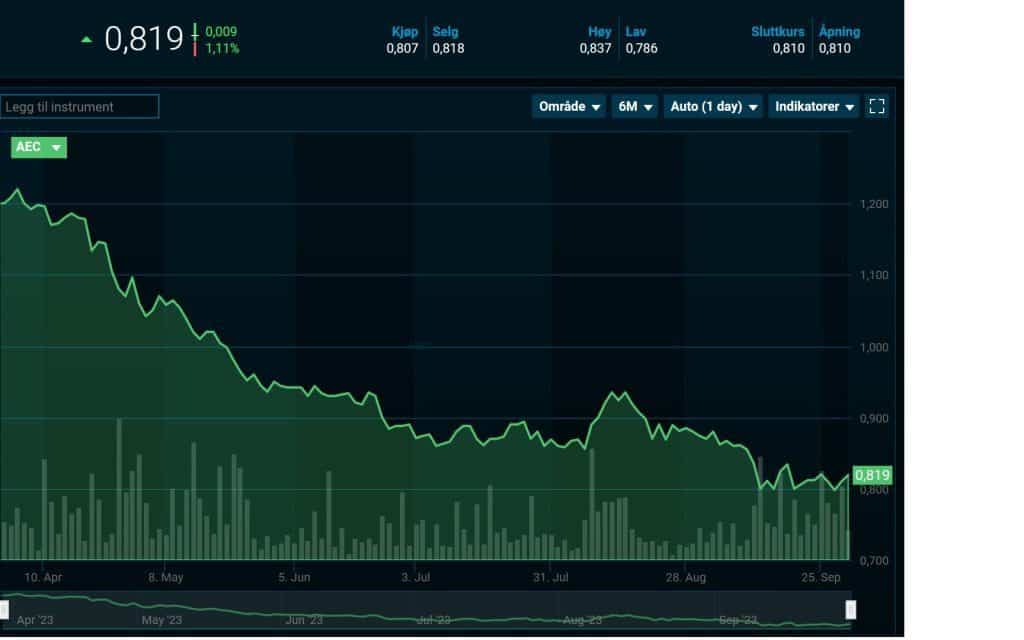Viewport: 1024px width, 640px height.
Task: Click the Høy label
Action: pos(600,31)
